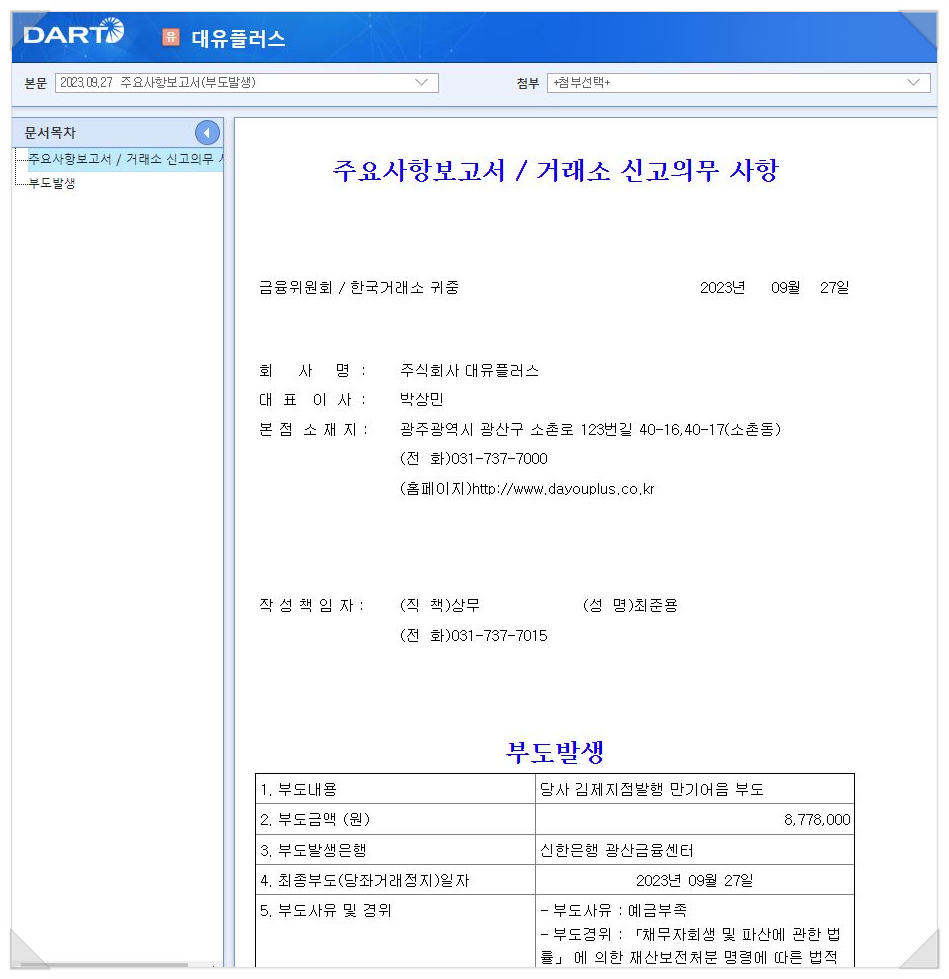The height and width of the screenshot is (979, 949).
Task: Collapse the 문서목차 panel with round arrow button
Action: (207, 132)
